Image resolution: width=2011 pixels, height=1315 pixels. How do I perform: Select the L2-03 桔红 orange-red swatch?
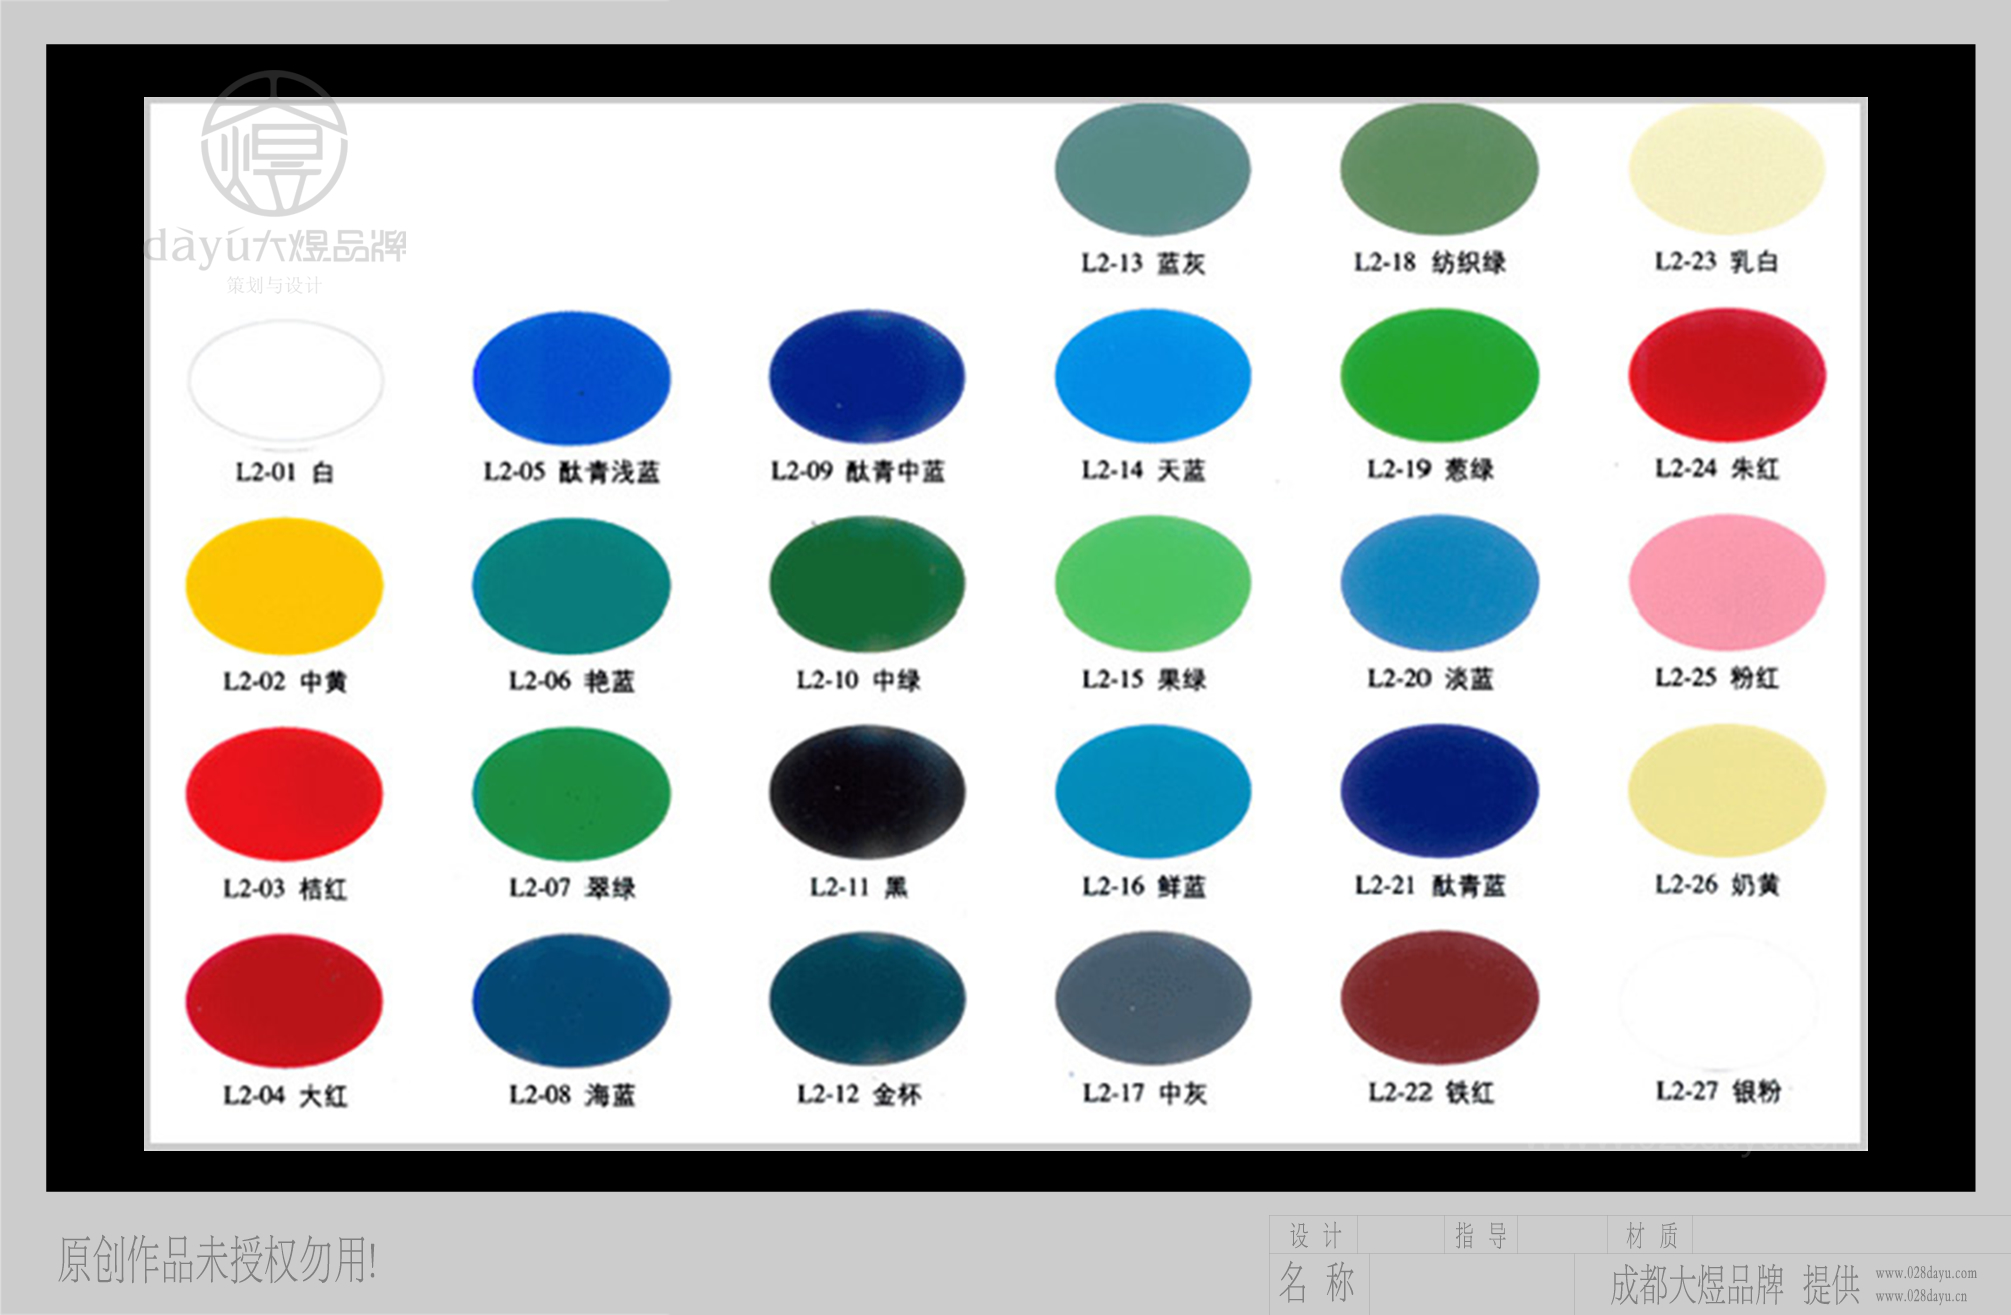click(284, 794)
